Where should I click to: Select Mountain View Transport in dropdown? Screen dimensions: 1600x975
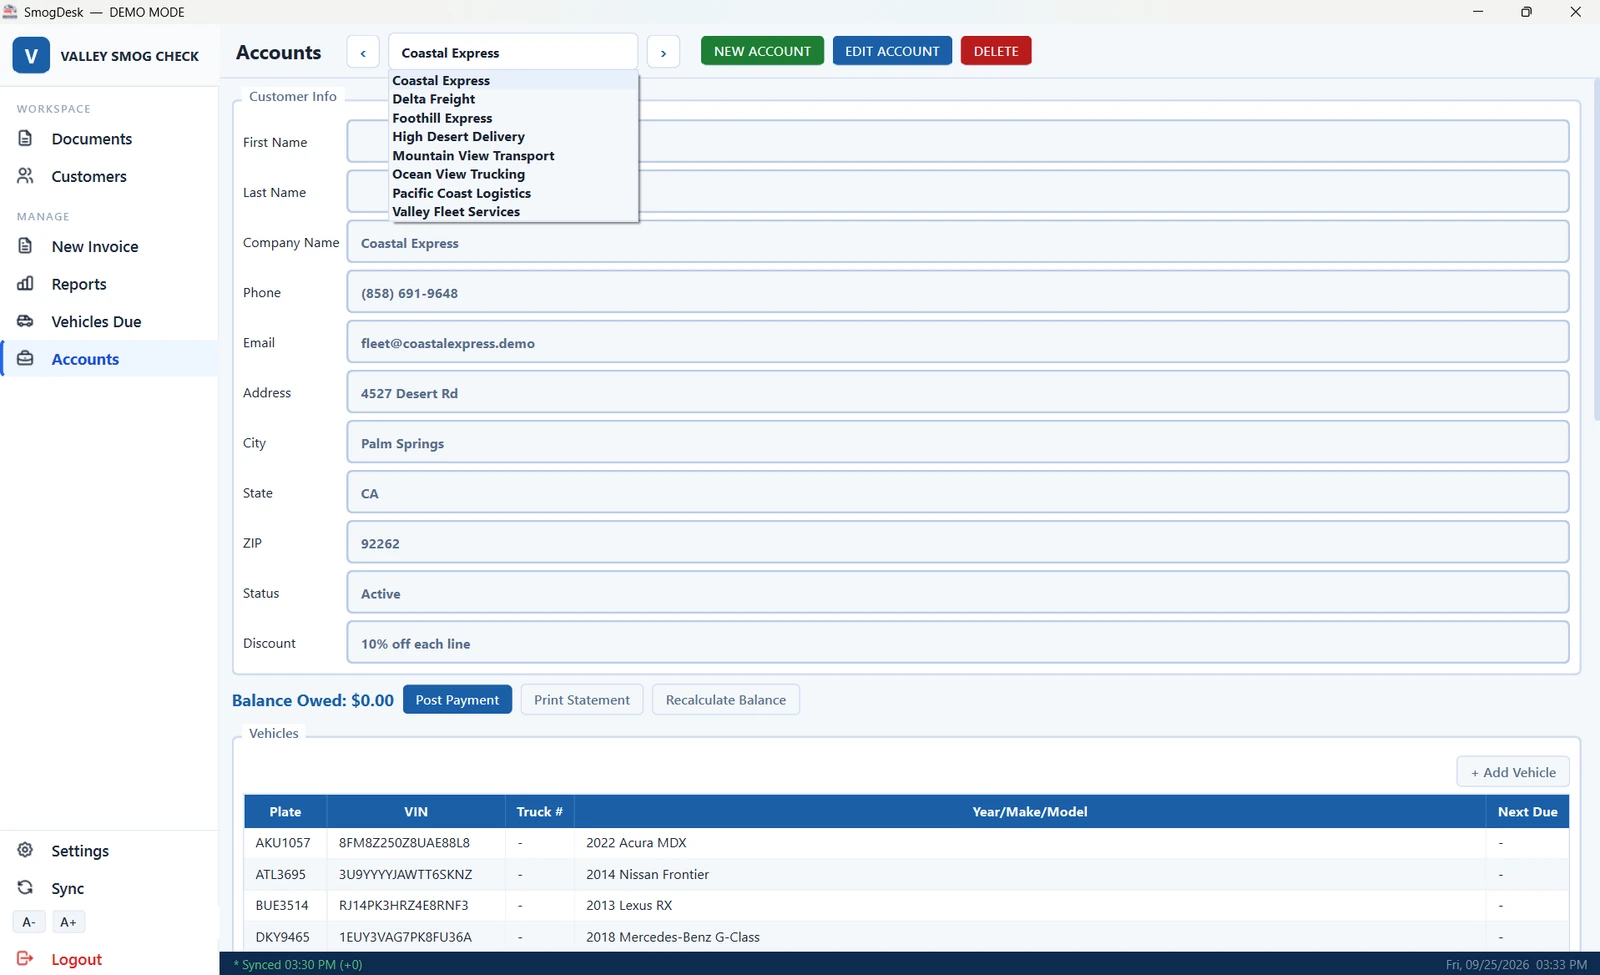[x=513, y=156]
